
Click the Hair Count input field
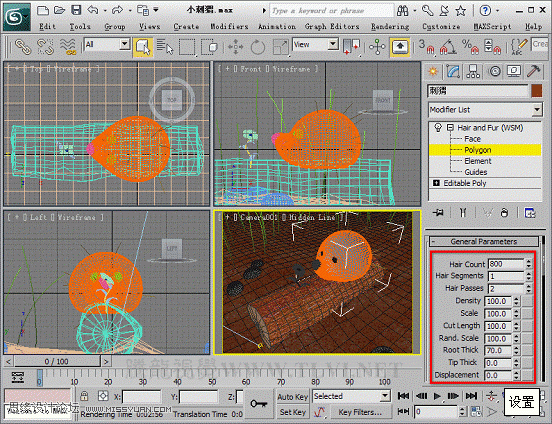point(506,264)
